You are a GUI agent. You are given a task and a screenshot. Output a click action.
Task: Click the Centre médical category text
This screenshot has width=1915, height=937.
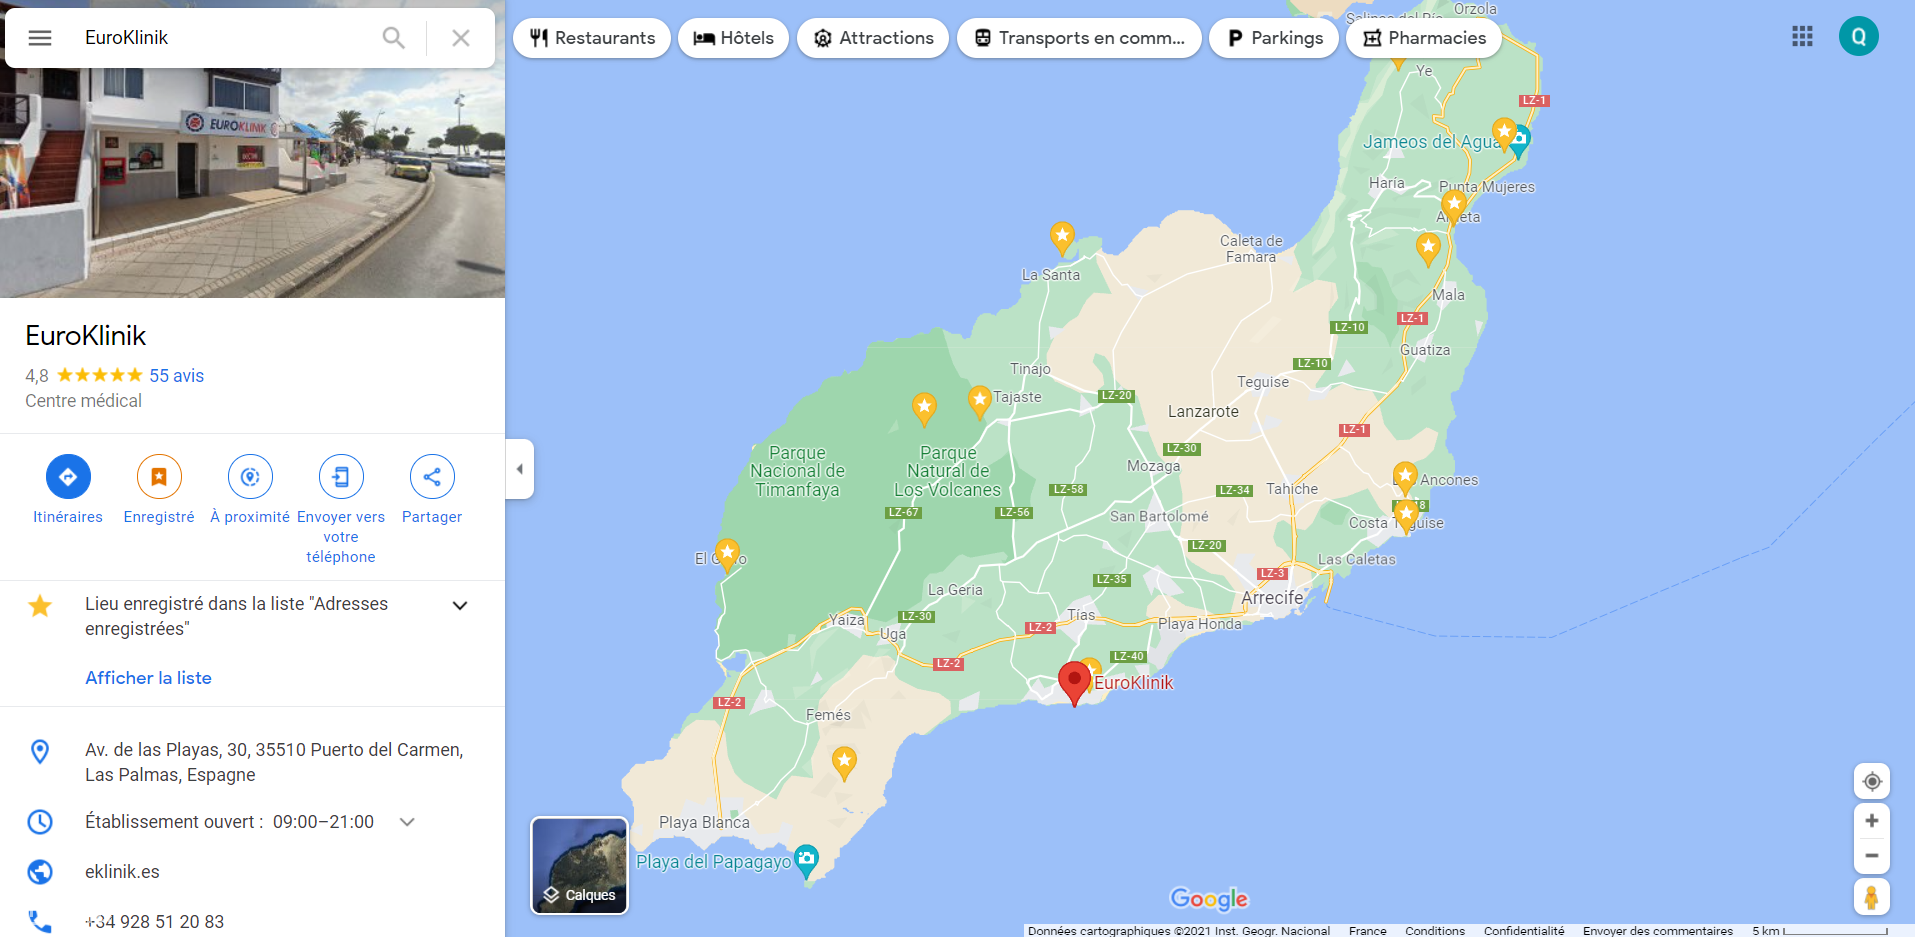(84, 401)
